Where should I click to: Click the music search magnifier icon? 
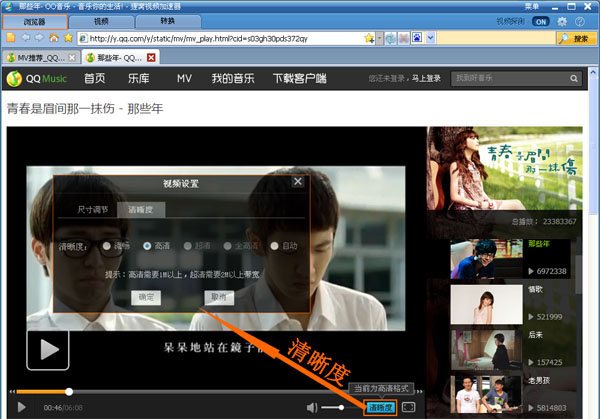(574, 78)
